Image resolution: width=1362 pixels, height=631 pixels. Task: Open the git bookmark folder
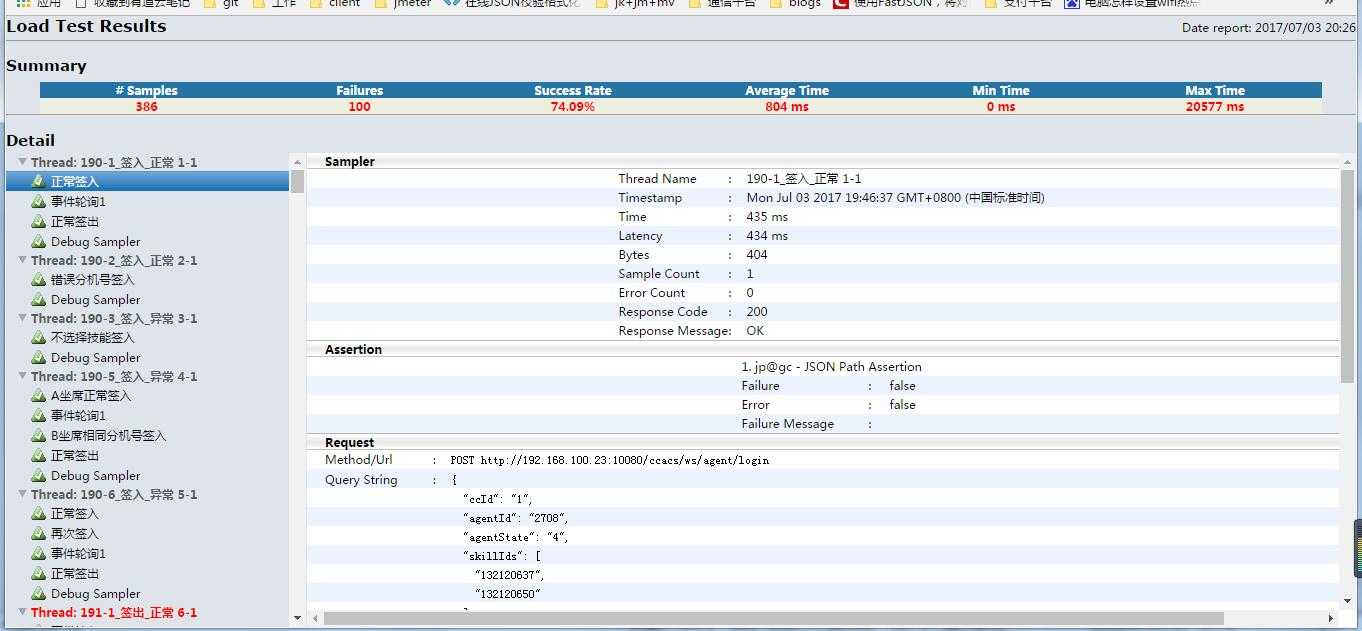221,4
